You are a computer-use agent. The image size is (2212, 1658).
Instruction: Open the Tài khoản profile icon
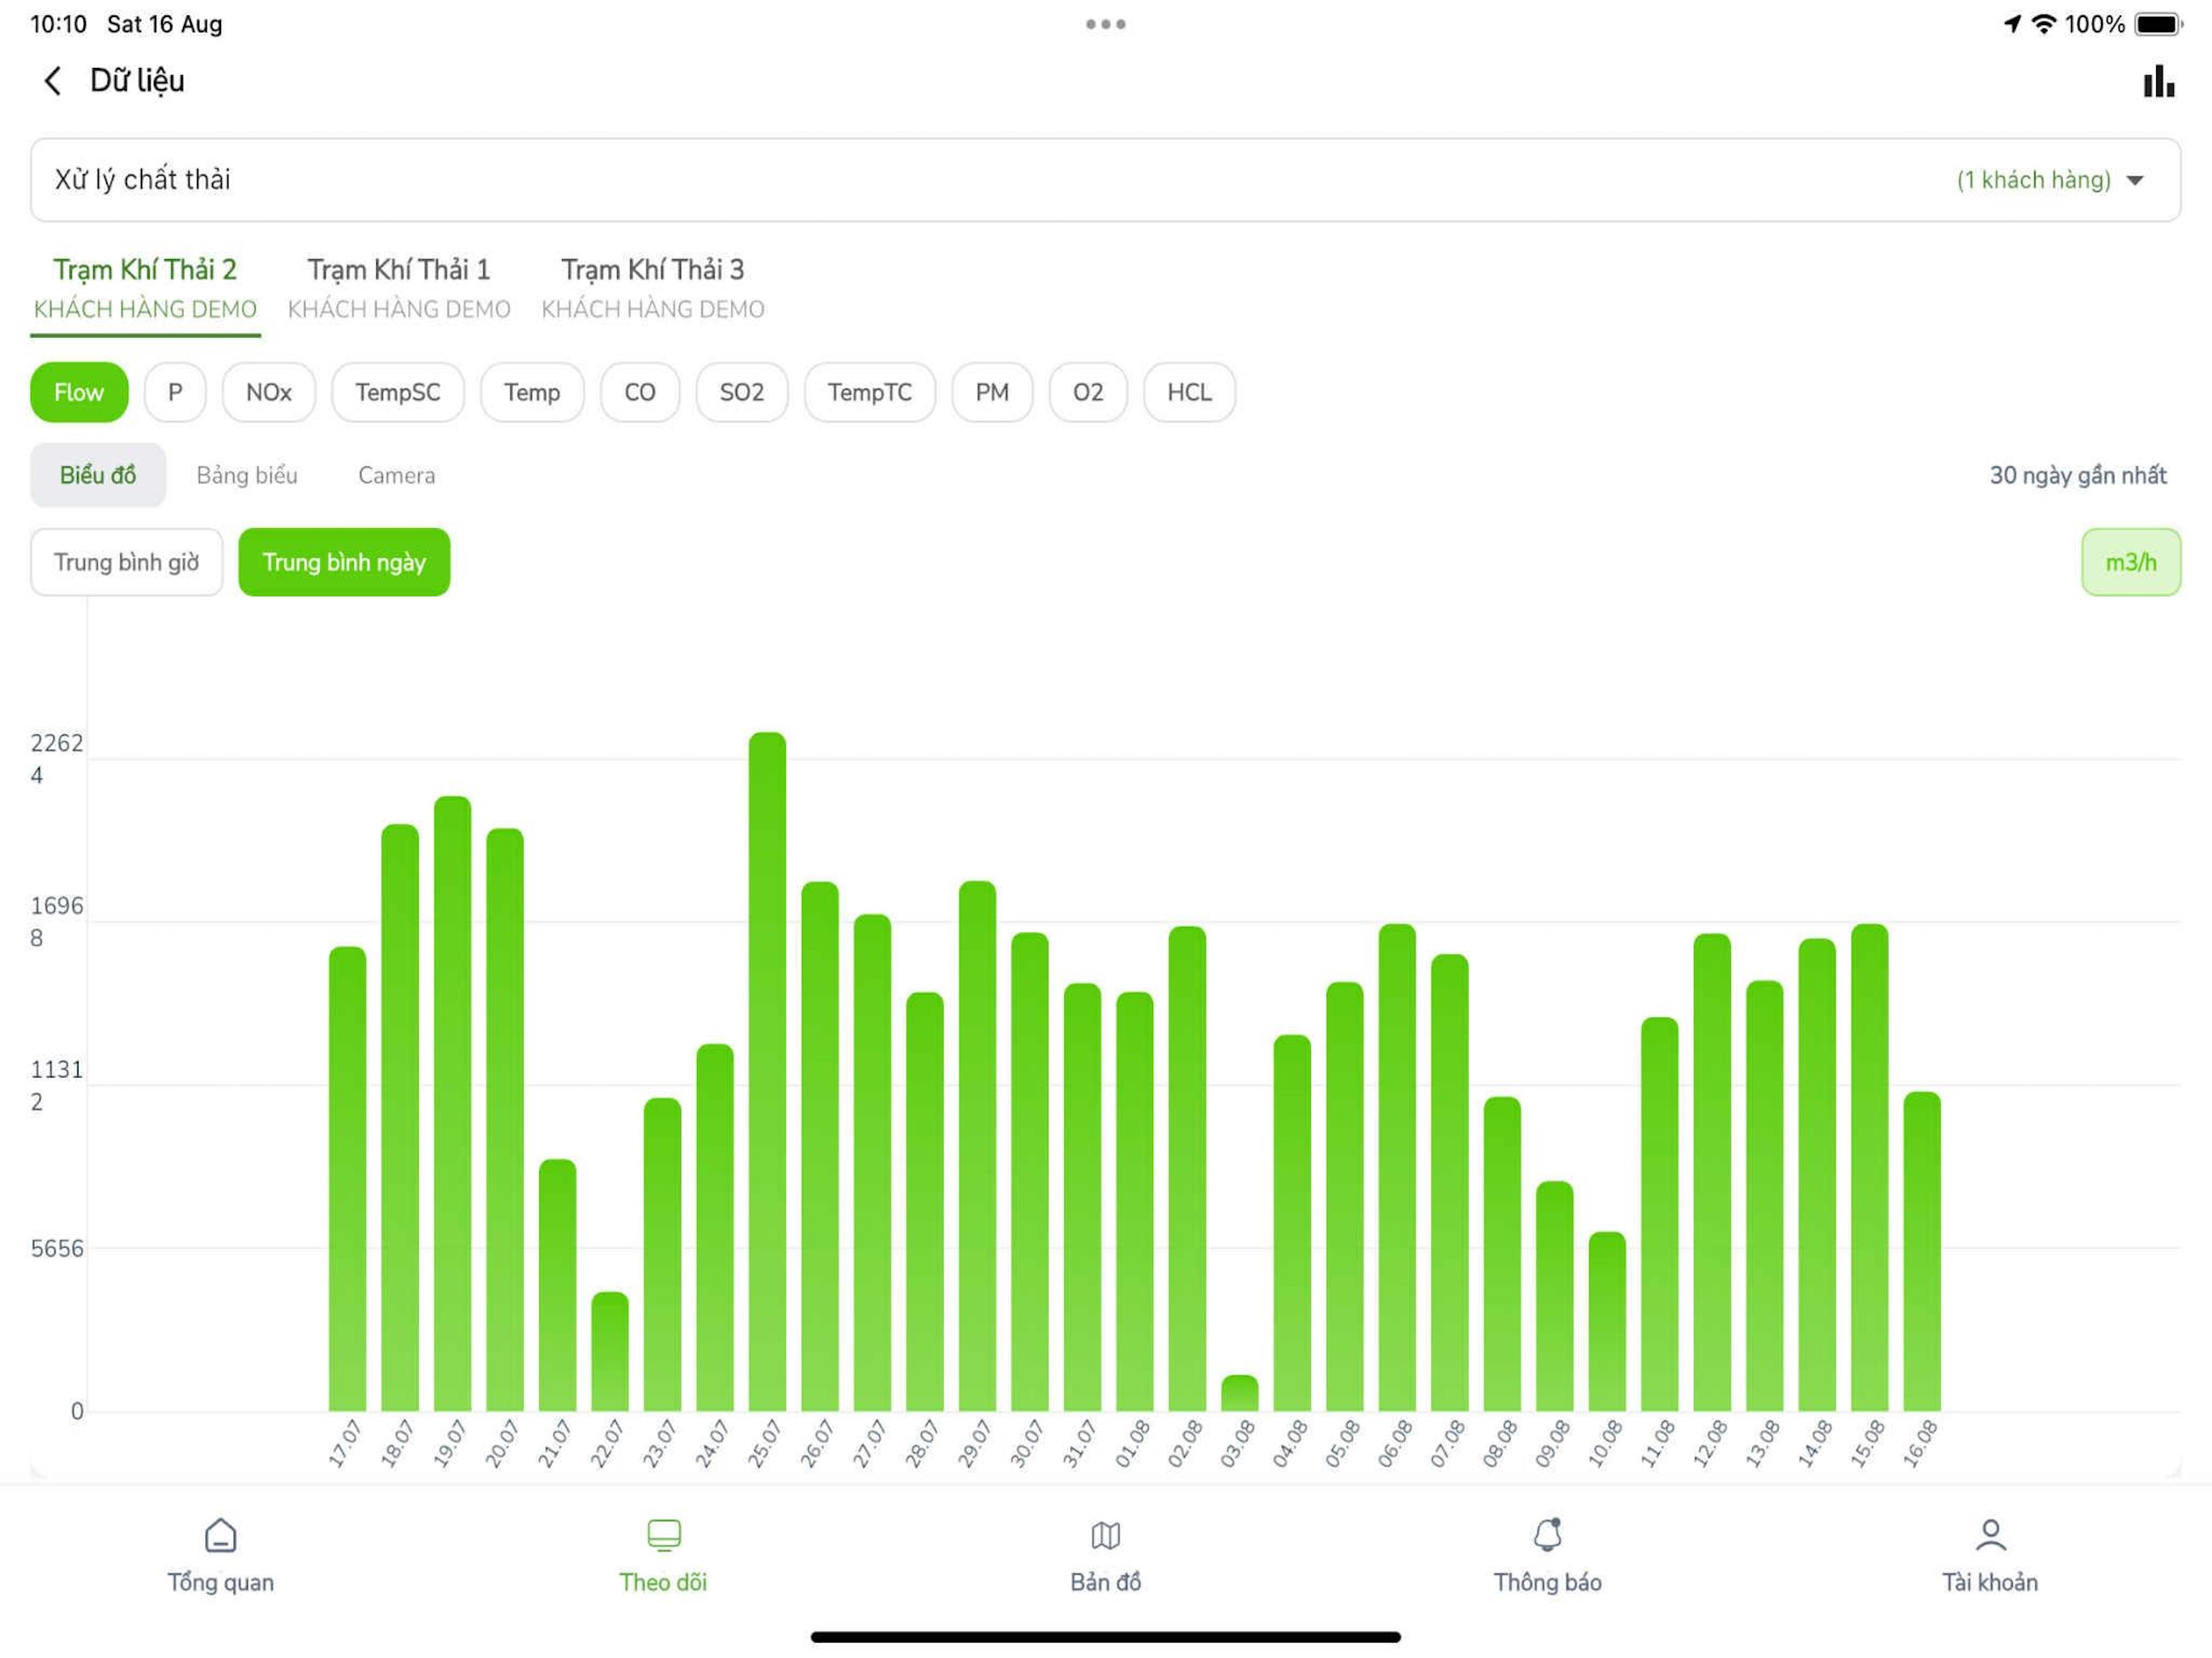pos(1990,1534)
